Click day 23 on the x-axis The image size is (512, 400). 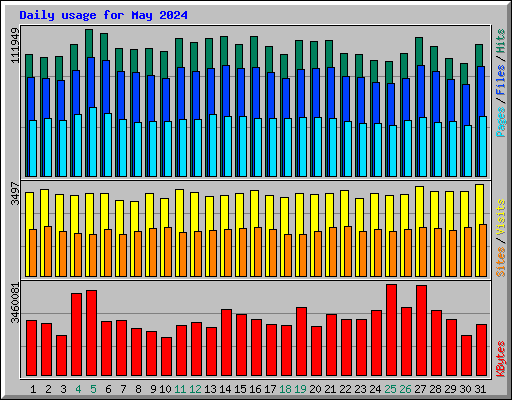[360, 389]
